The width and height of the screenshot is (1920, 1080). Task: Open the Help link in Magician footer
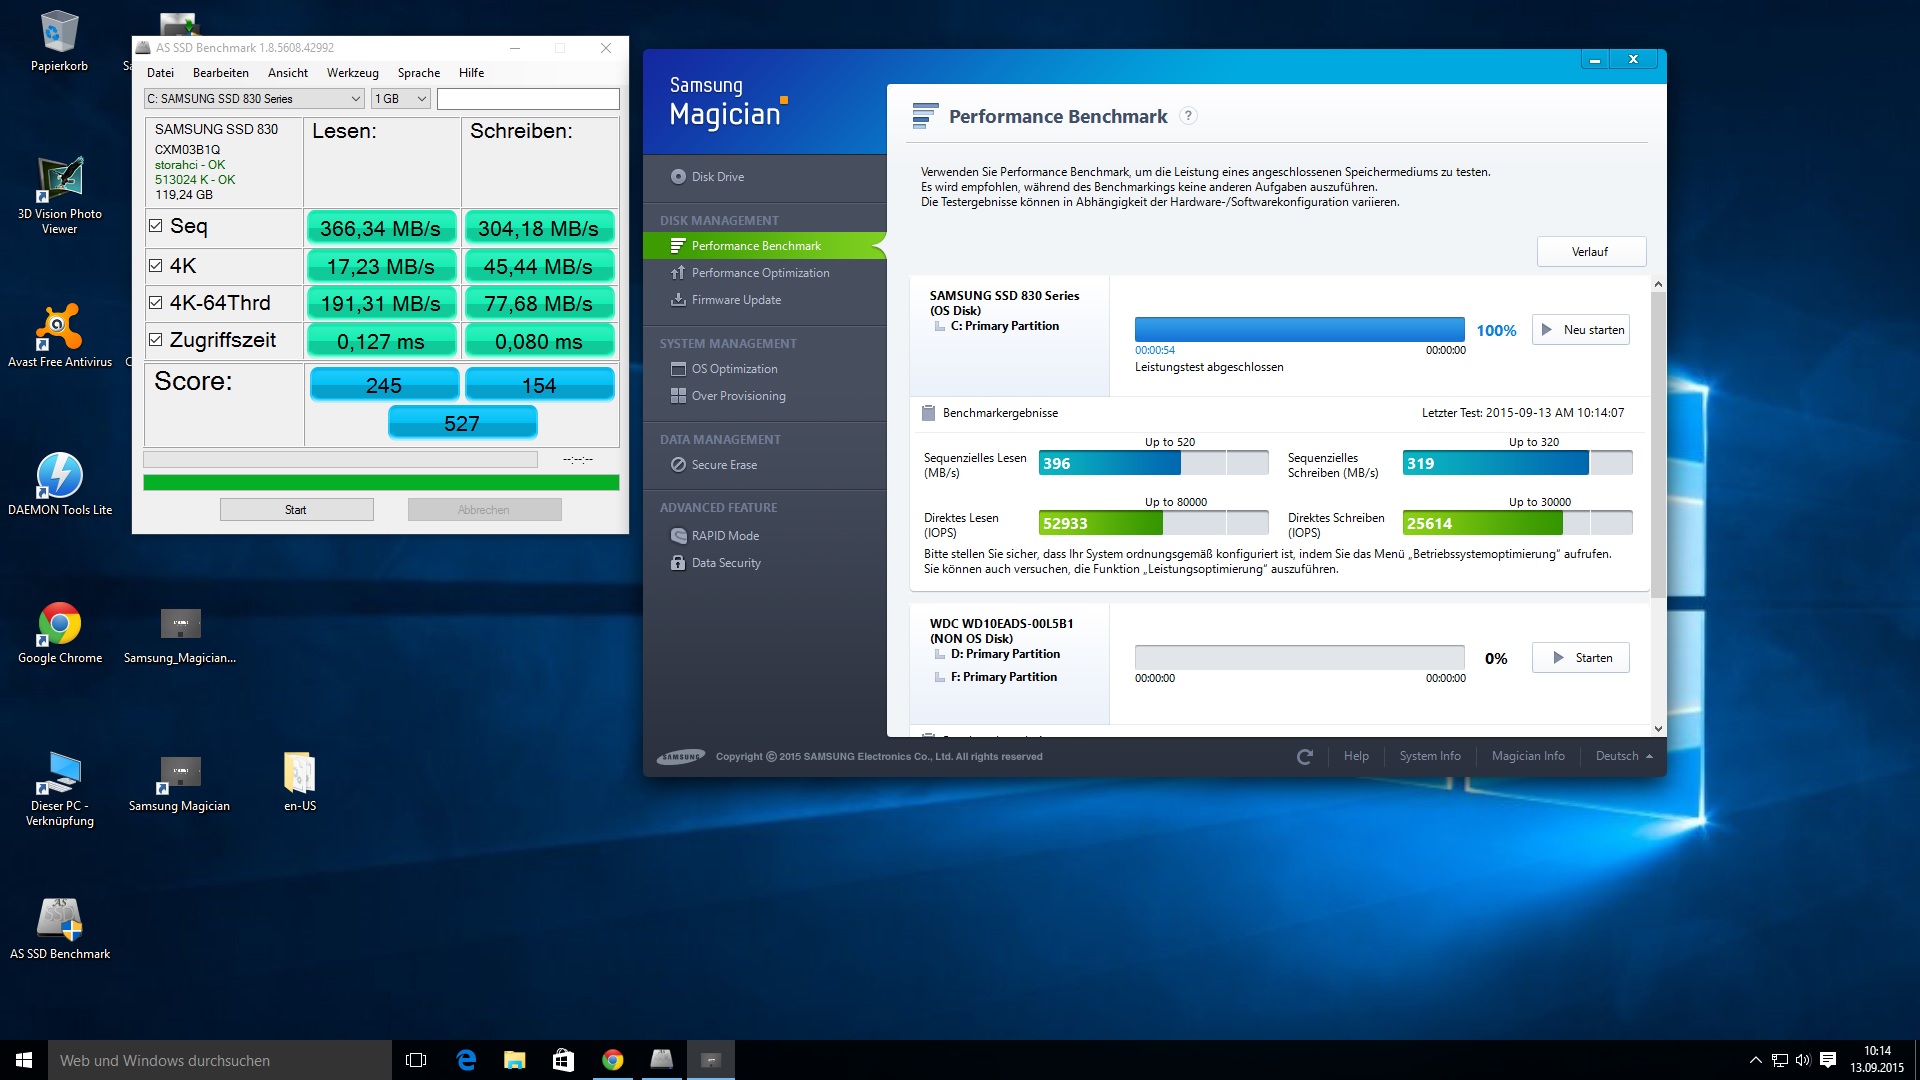(1356, 757)
